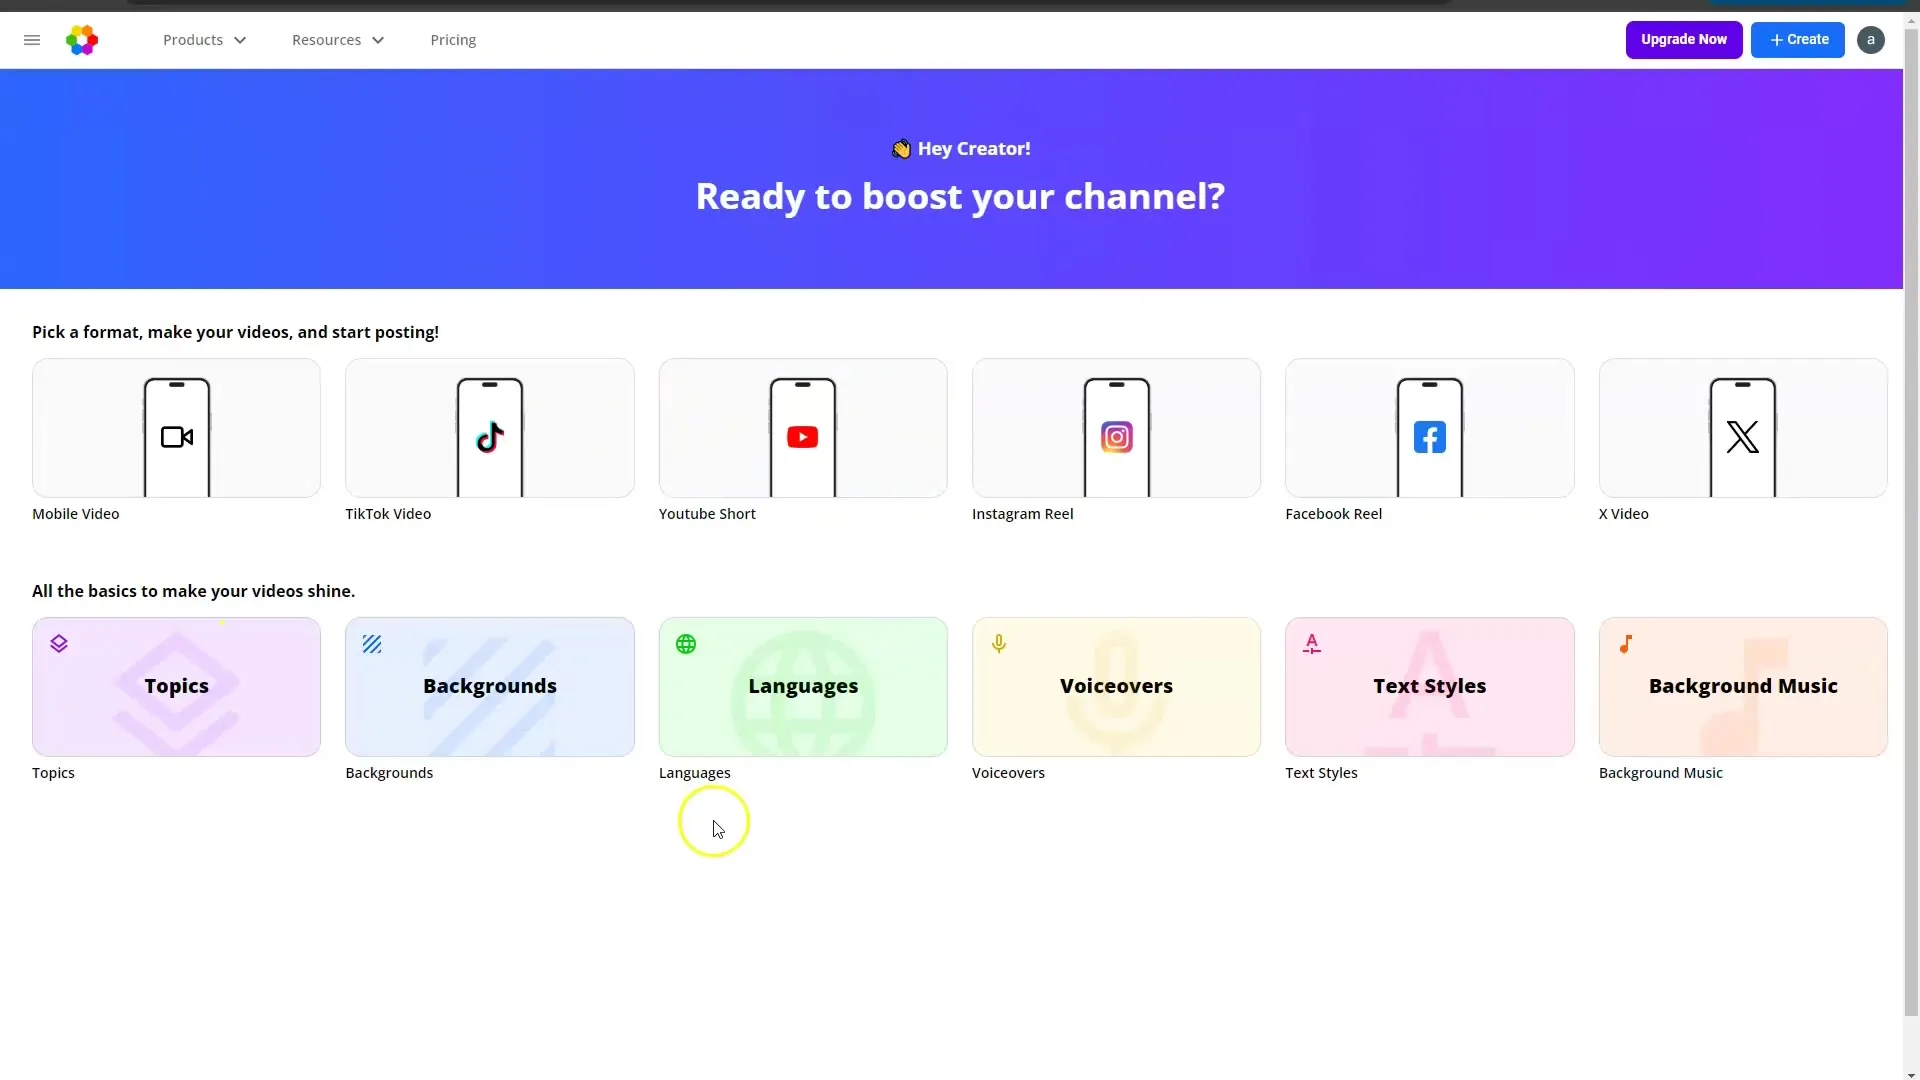Open the Background Music note icon
Viewport: 1920px width, 1080px height.
1626,644
